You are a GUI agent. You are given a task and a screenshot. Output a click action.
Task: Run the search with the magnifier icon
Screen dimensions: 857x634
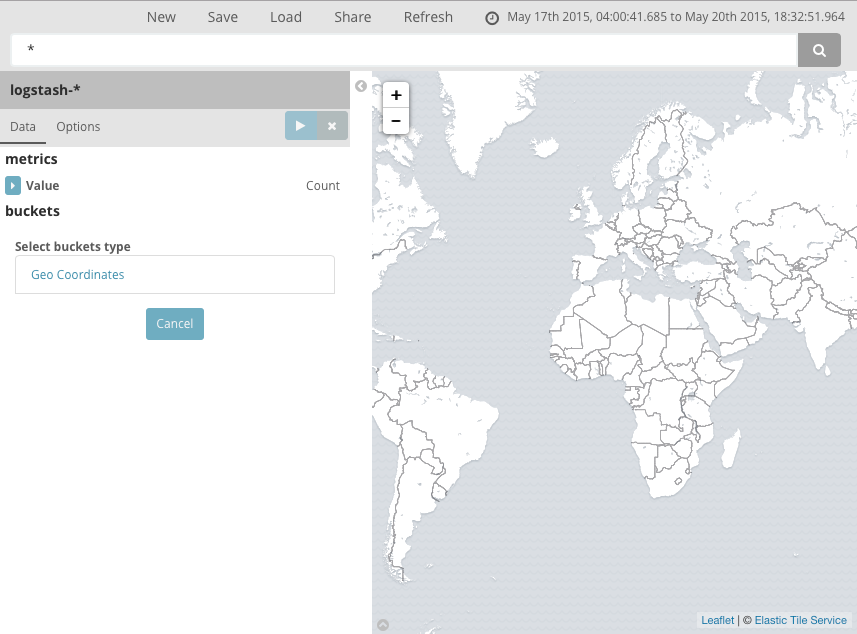[x=819, y=50]
